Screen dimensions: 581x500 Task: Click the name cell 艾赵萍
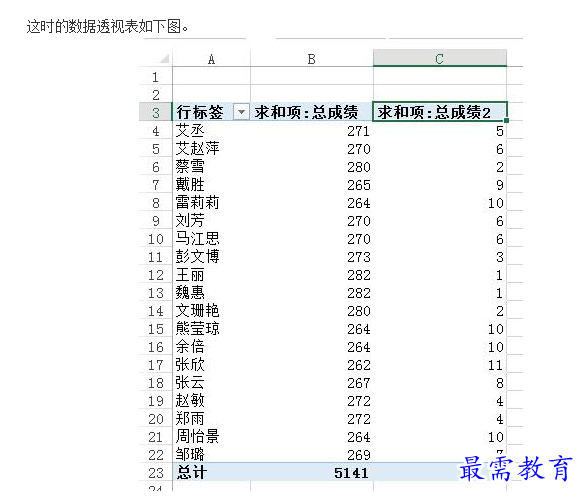coord(197,149)
